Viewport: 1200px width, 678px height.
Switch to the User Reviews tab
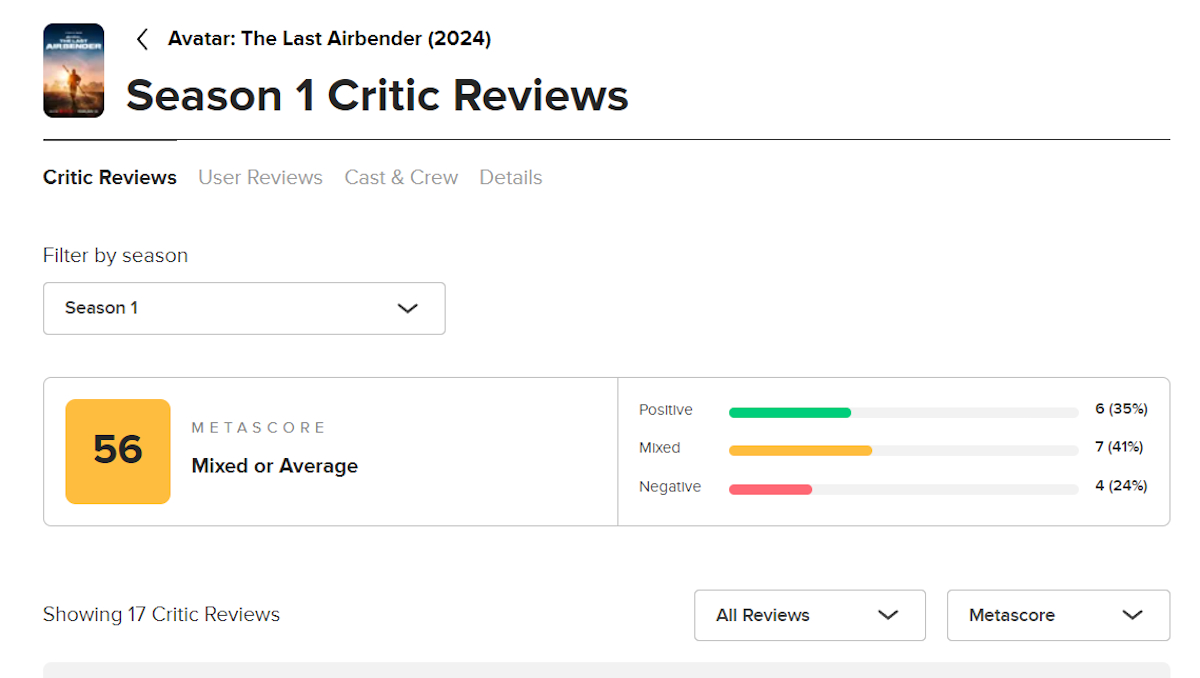[x=260, y=177]
